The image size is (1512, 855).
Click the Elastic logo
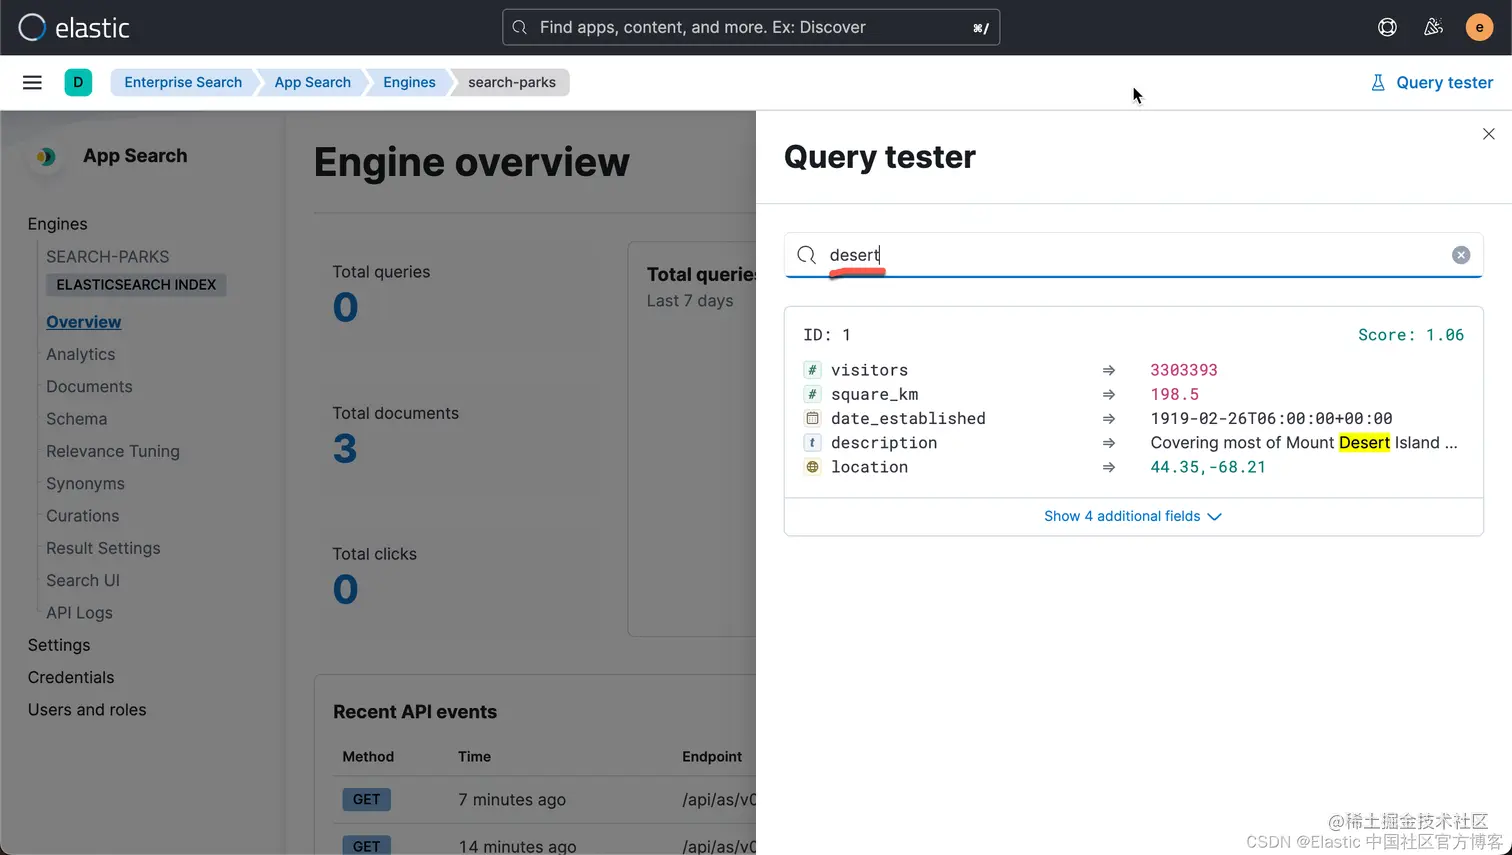click(x=74, y=27)
